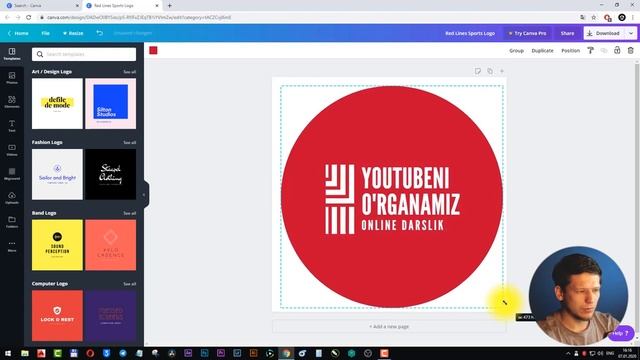See all Art / Design Logo templates
The height and width of the screenshot is (360, 640).
129,72
